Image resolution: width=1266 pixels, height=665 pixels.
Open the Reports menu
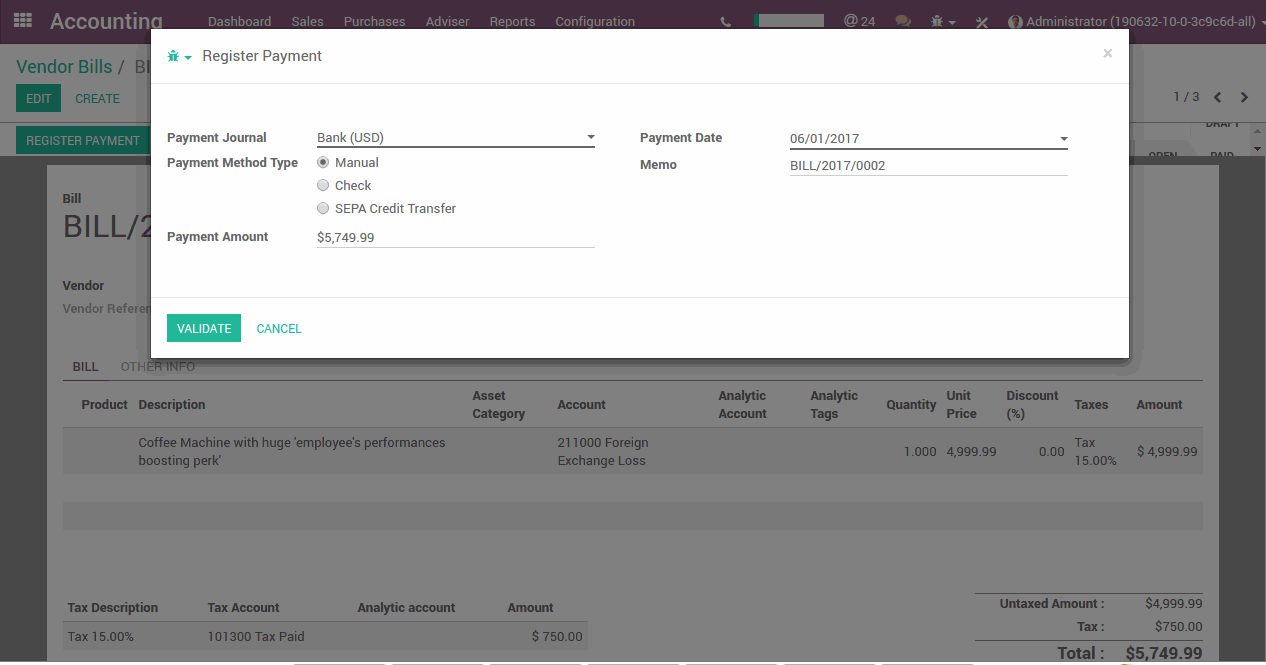(512, 21)
